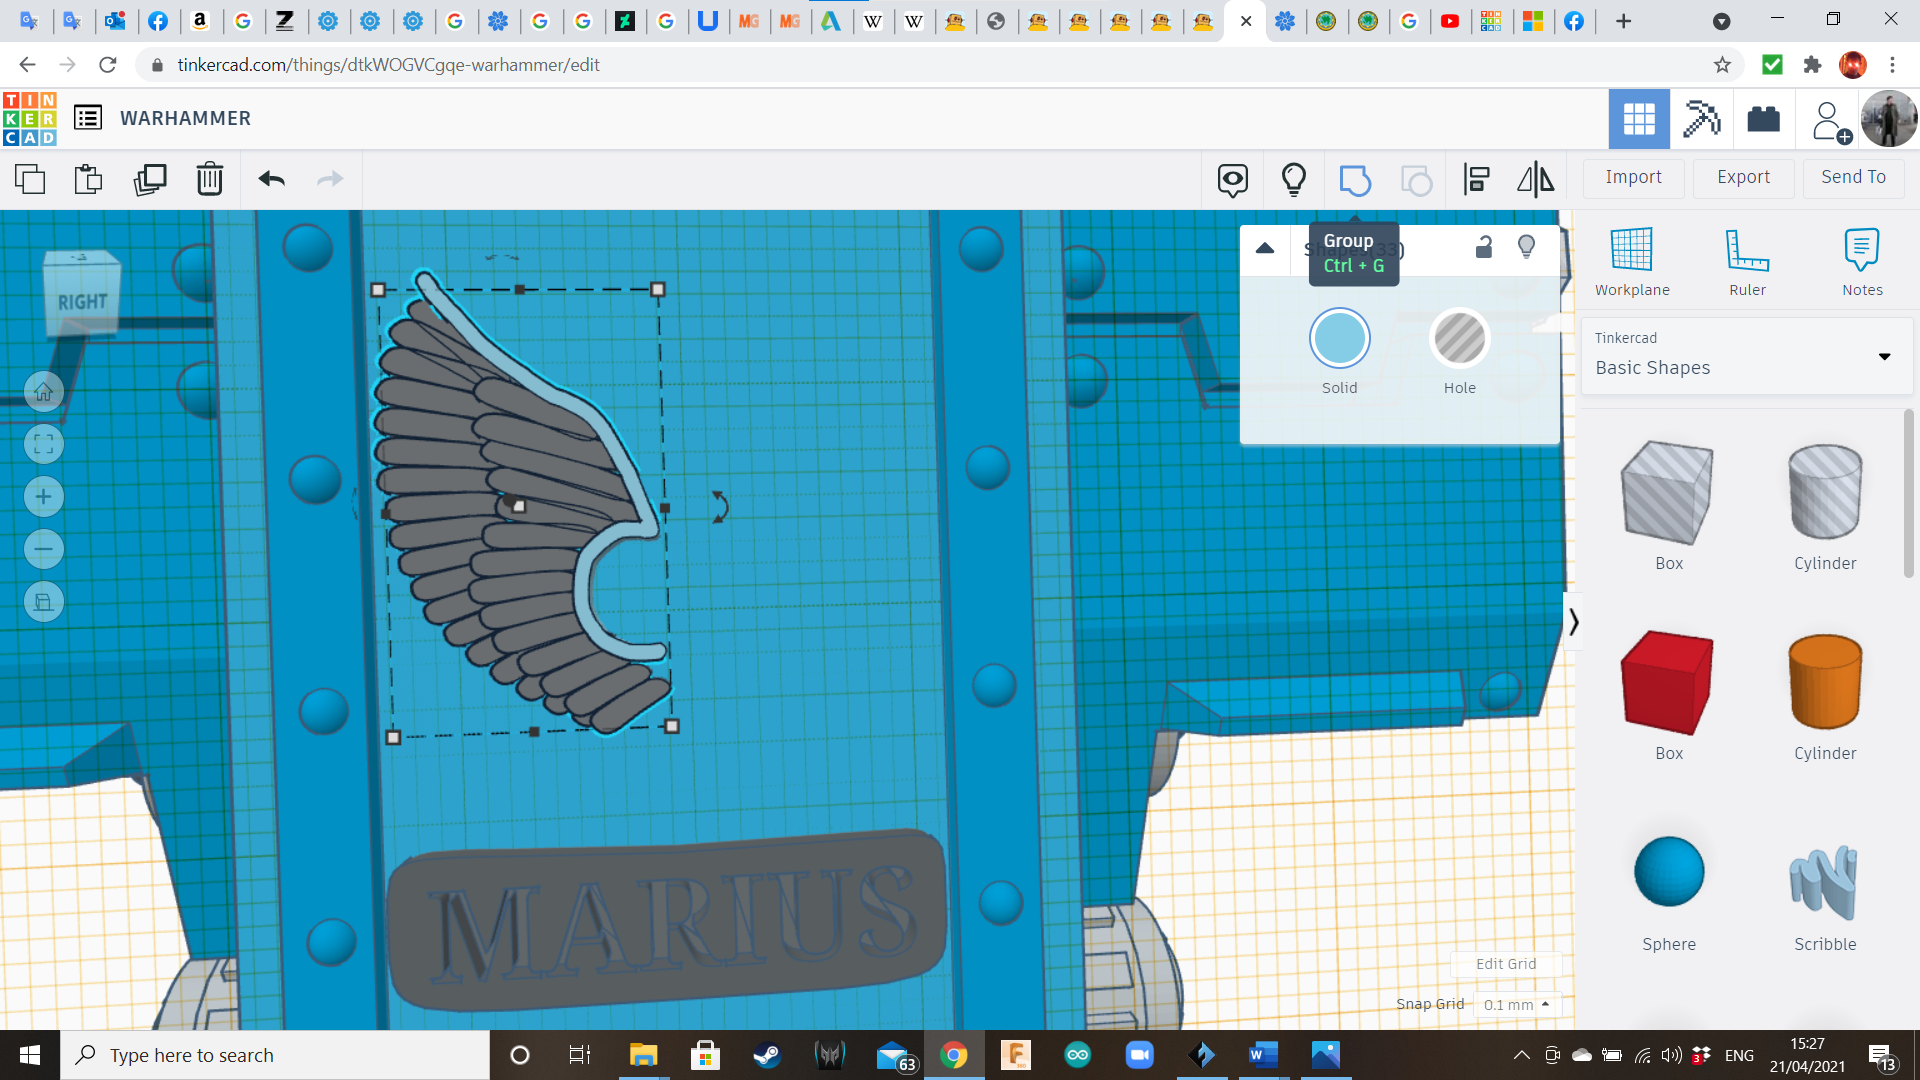Click the Duplicate and repeat icon
The width and height of the screenshot is (1920, 1080).
tap(150, 180)
